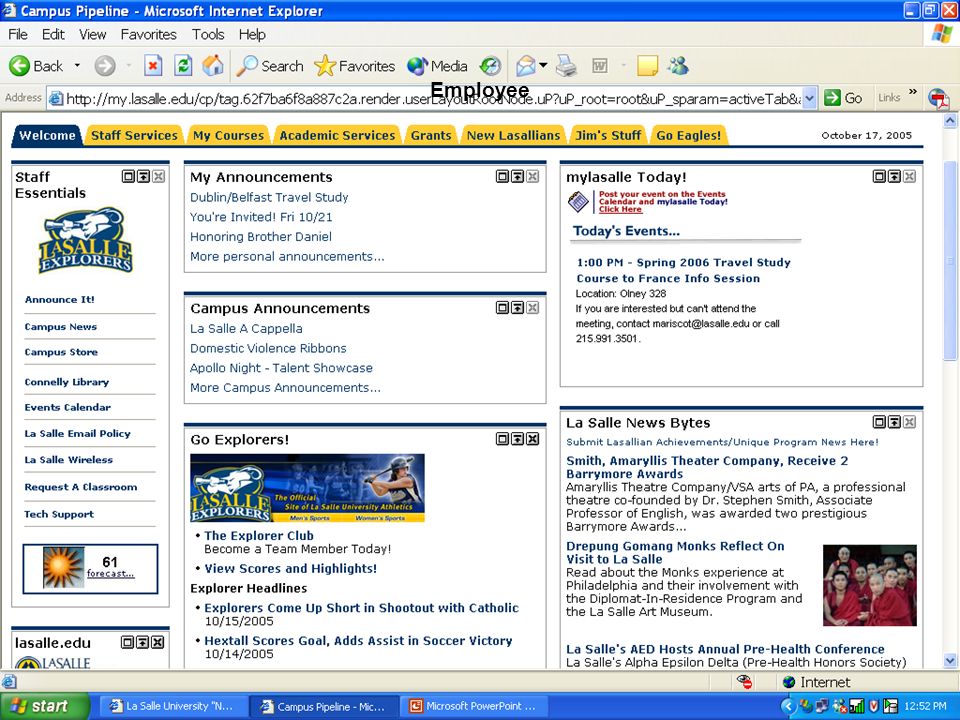
Task: Open the Connelly Library link
Action: 67,382
